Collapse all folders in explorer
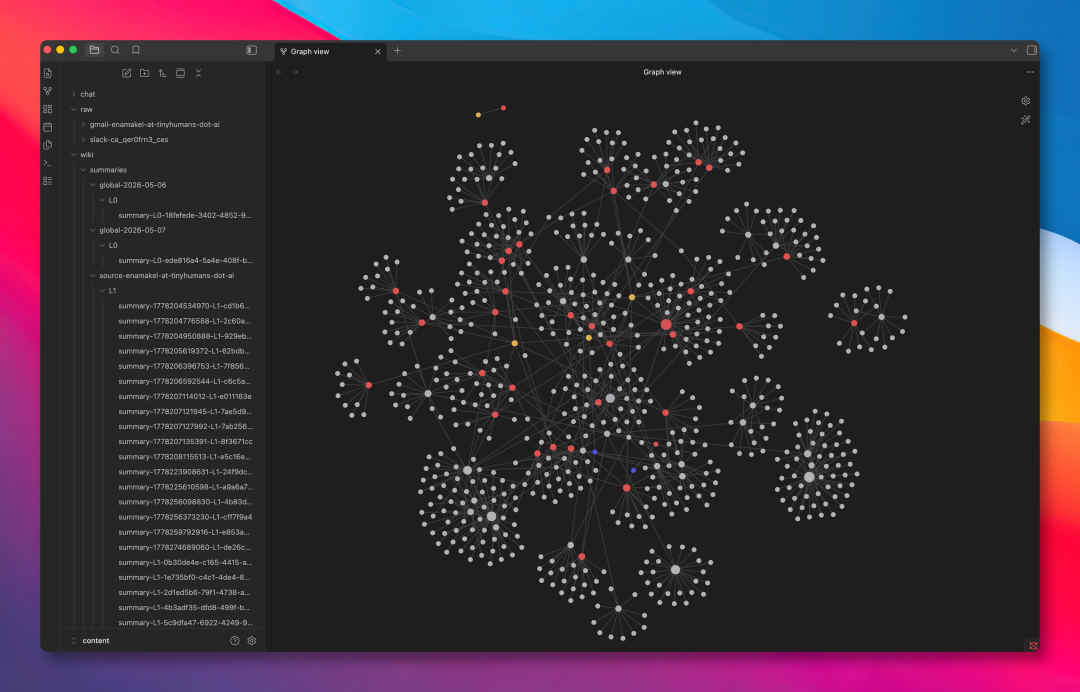 tap(198, 73)
